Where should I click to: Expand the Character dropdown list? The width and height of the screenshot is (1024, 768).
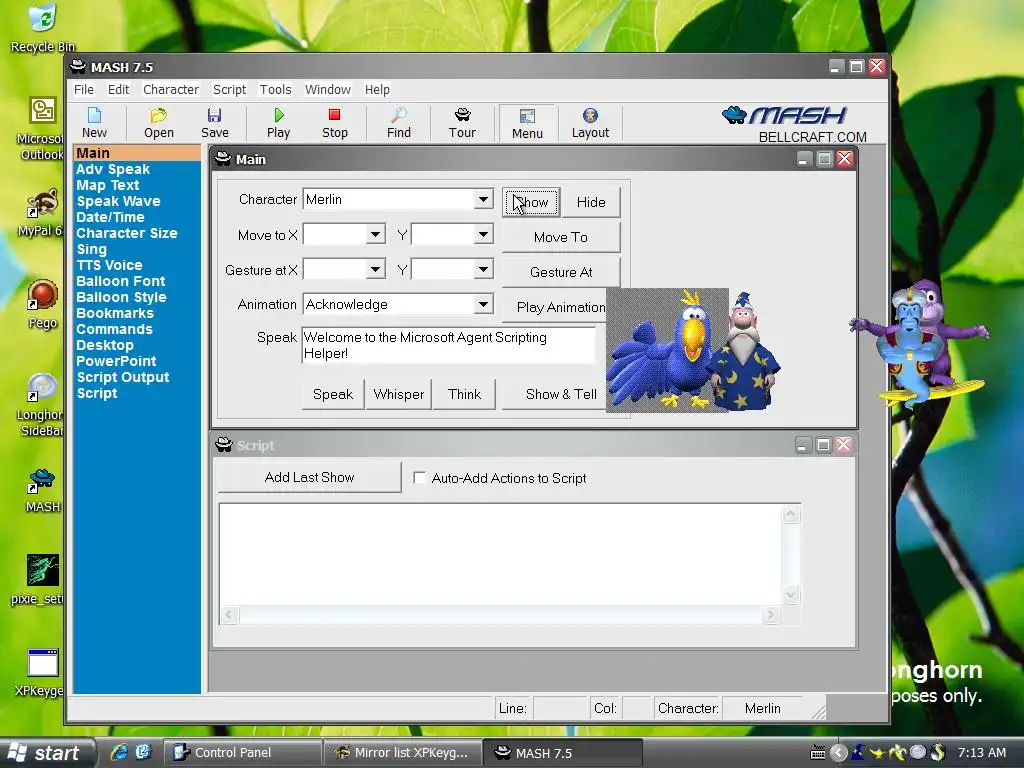pos(483,199)
